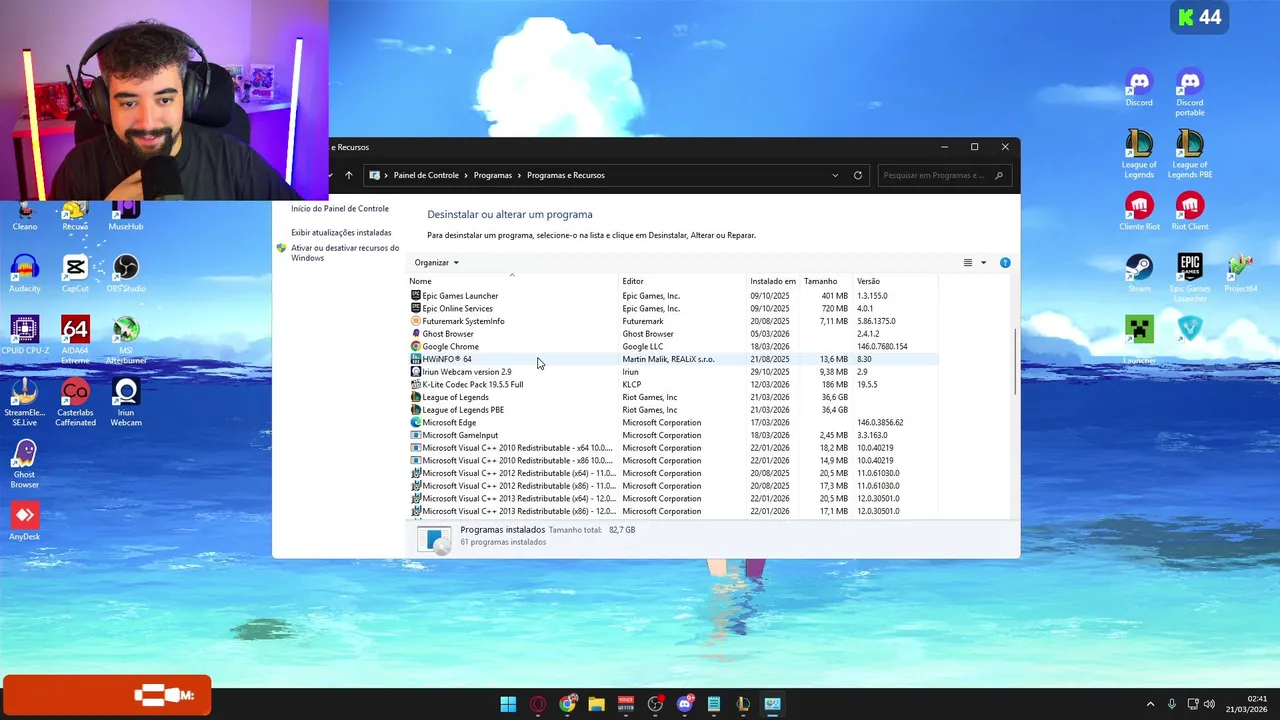Open Discord from the taskbar
This screenshot has width=1280, height=720.
point(684,704)
